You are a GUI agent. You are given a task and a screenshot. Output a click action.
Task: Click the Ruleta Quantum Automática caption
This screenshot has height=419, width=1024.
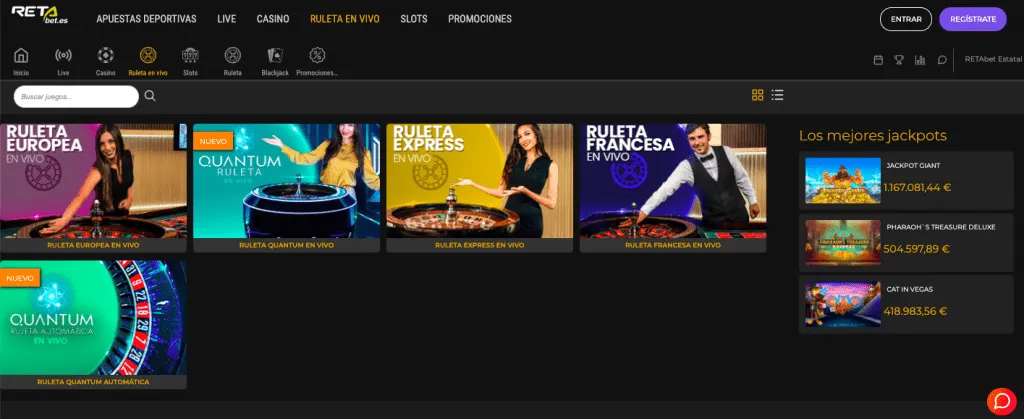(93, 382)
